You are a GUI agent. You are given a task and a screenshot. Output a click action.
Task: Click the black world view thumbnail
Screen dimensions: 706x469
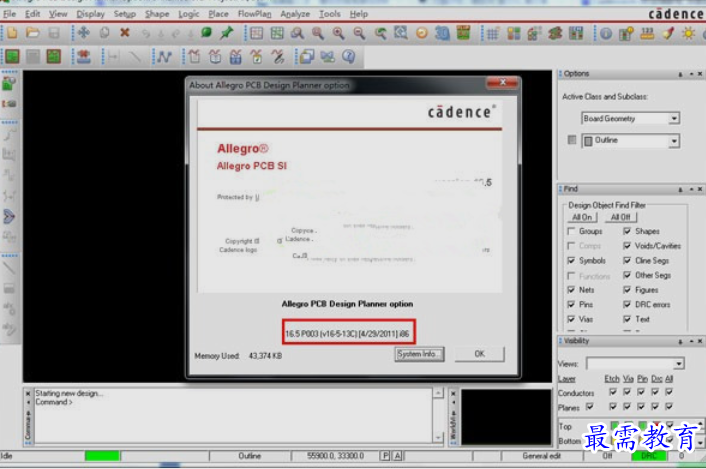[x=506, y=417]
